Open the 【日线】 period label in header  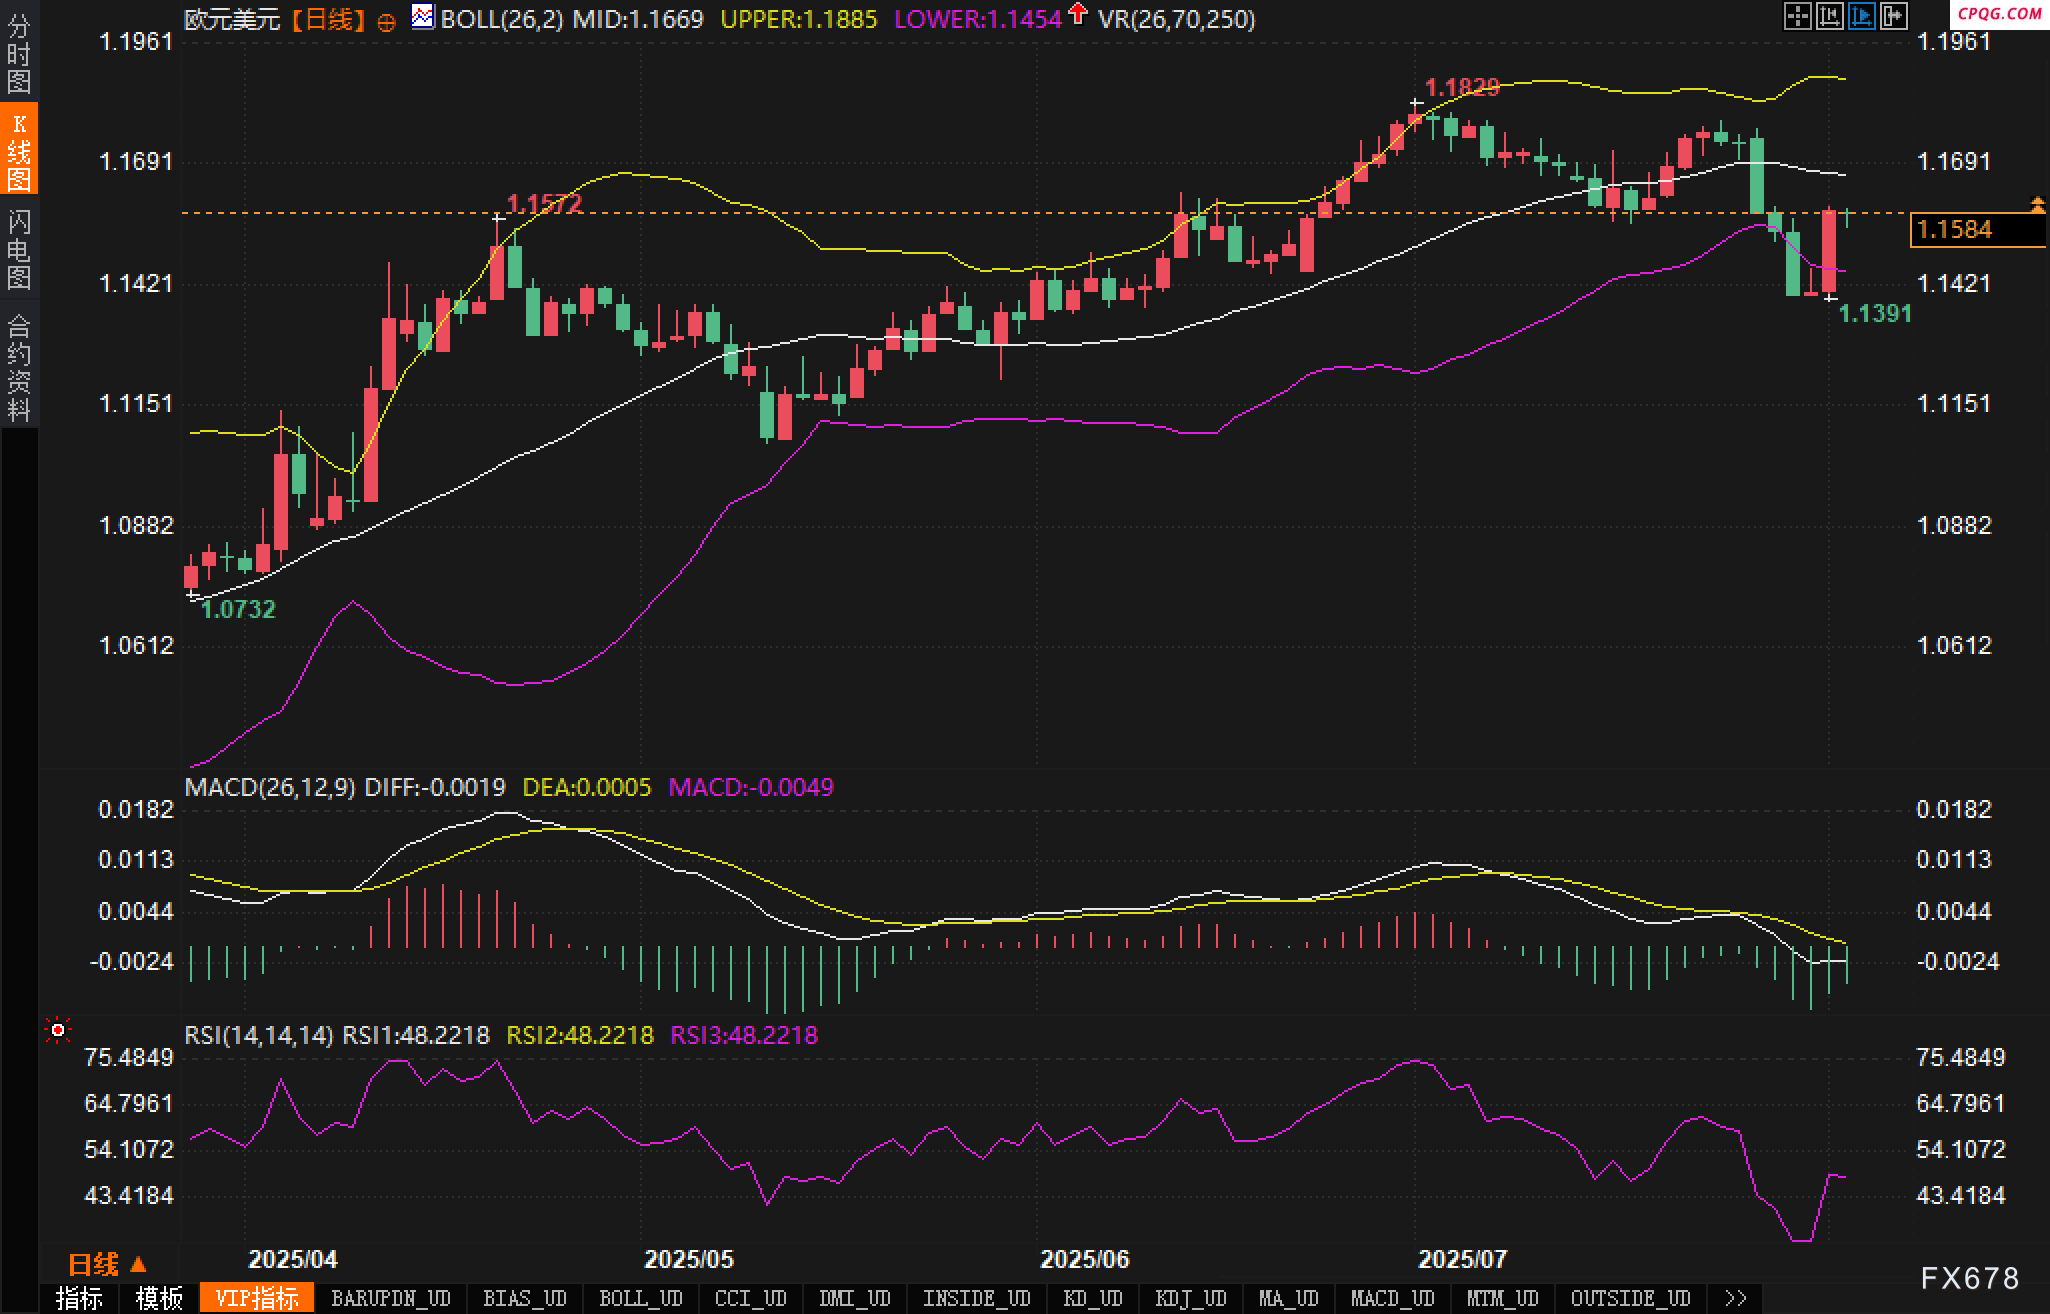329,19
